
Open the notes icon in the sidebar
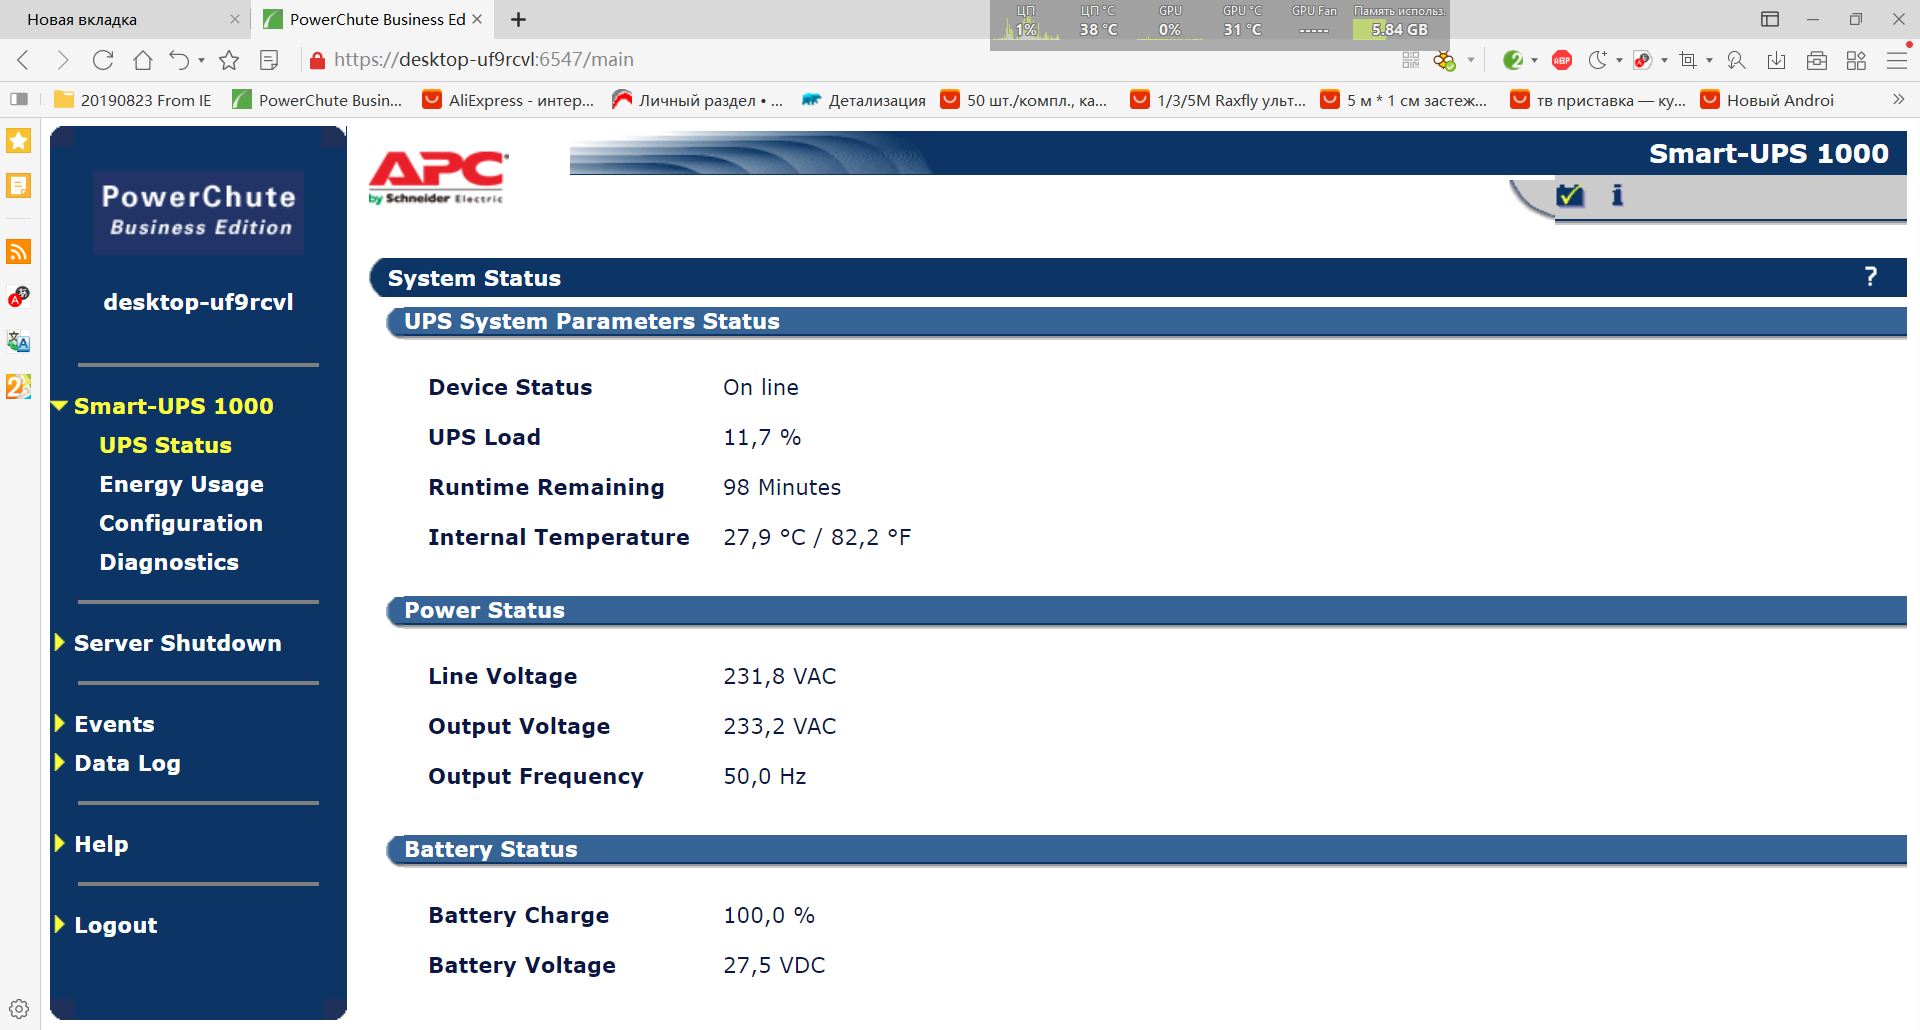click(x=19, y=186)
